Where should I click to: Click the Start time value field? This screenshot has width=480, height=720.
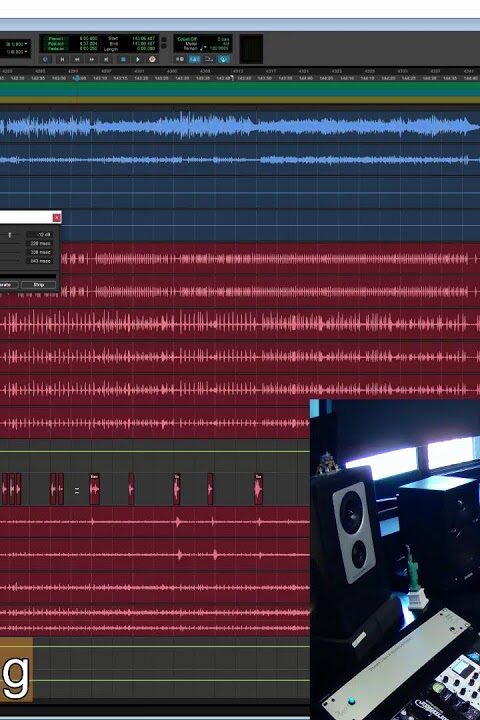[x=143, y=39]
